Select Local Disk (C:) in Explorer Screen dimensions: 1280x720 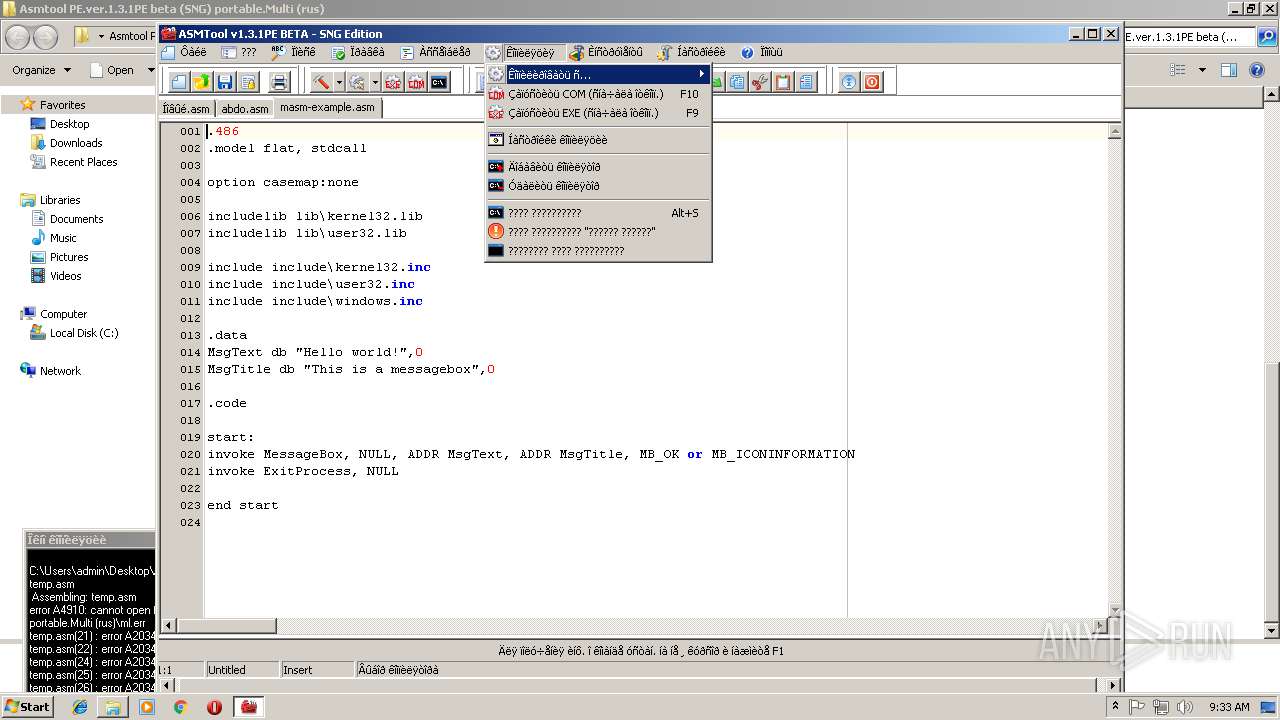[x=84, y=333]
